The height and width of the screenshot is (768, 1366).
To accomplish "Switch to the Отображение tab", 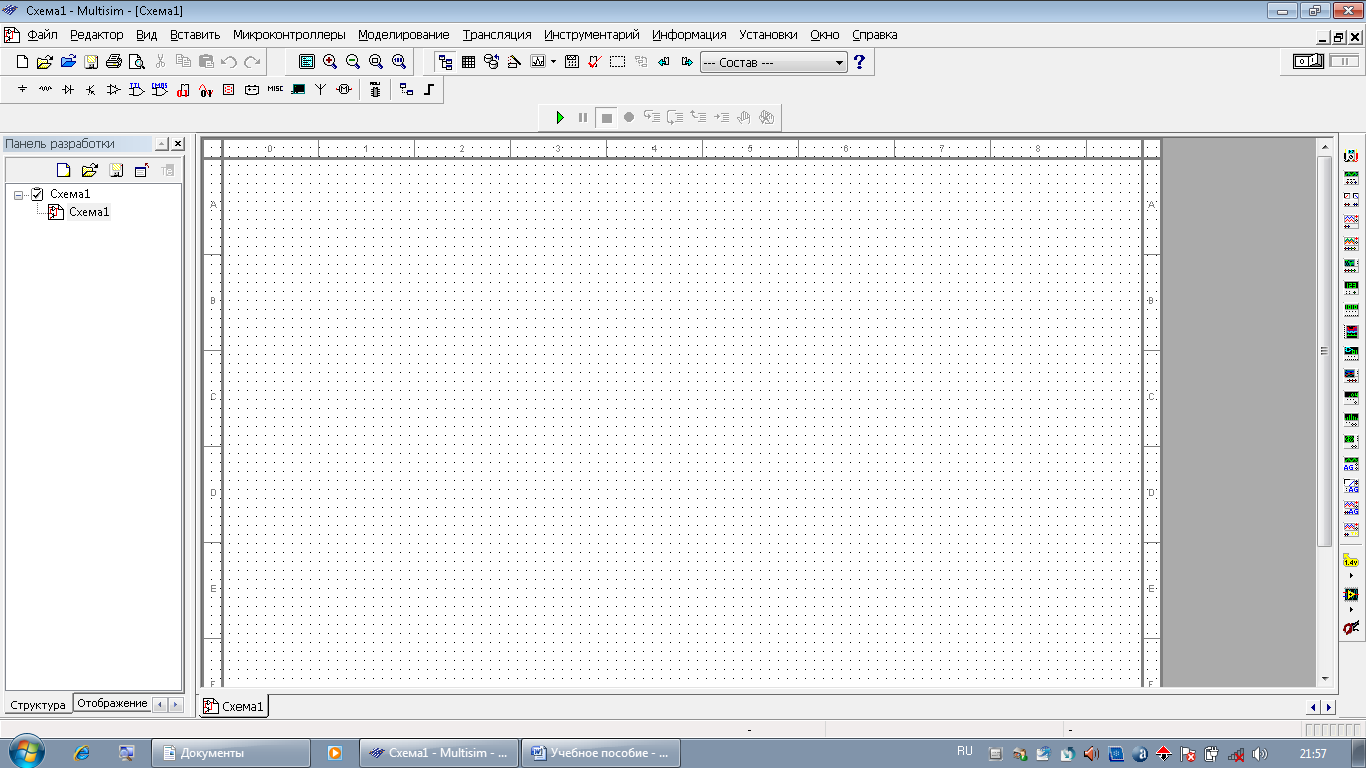I will tap(112, 704).
